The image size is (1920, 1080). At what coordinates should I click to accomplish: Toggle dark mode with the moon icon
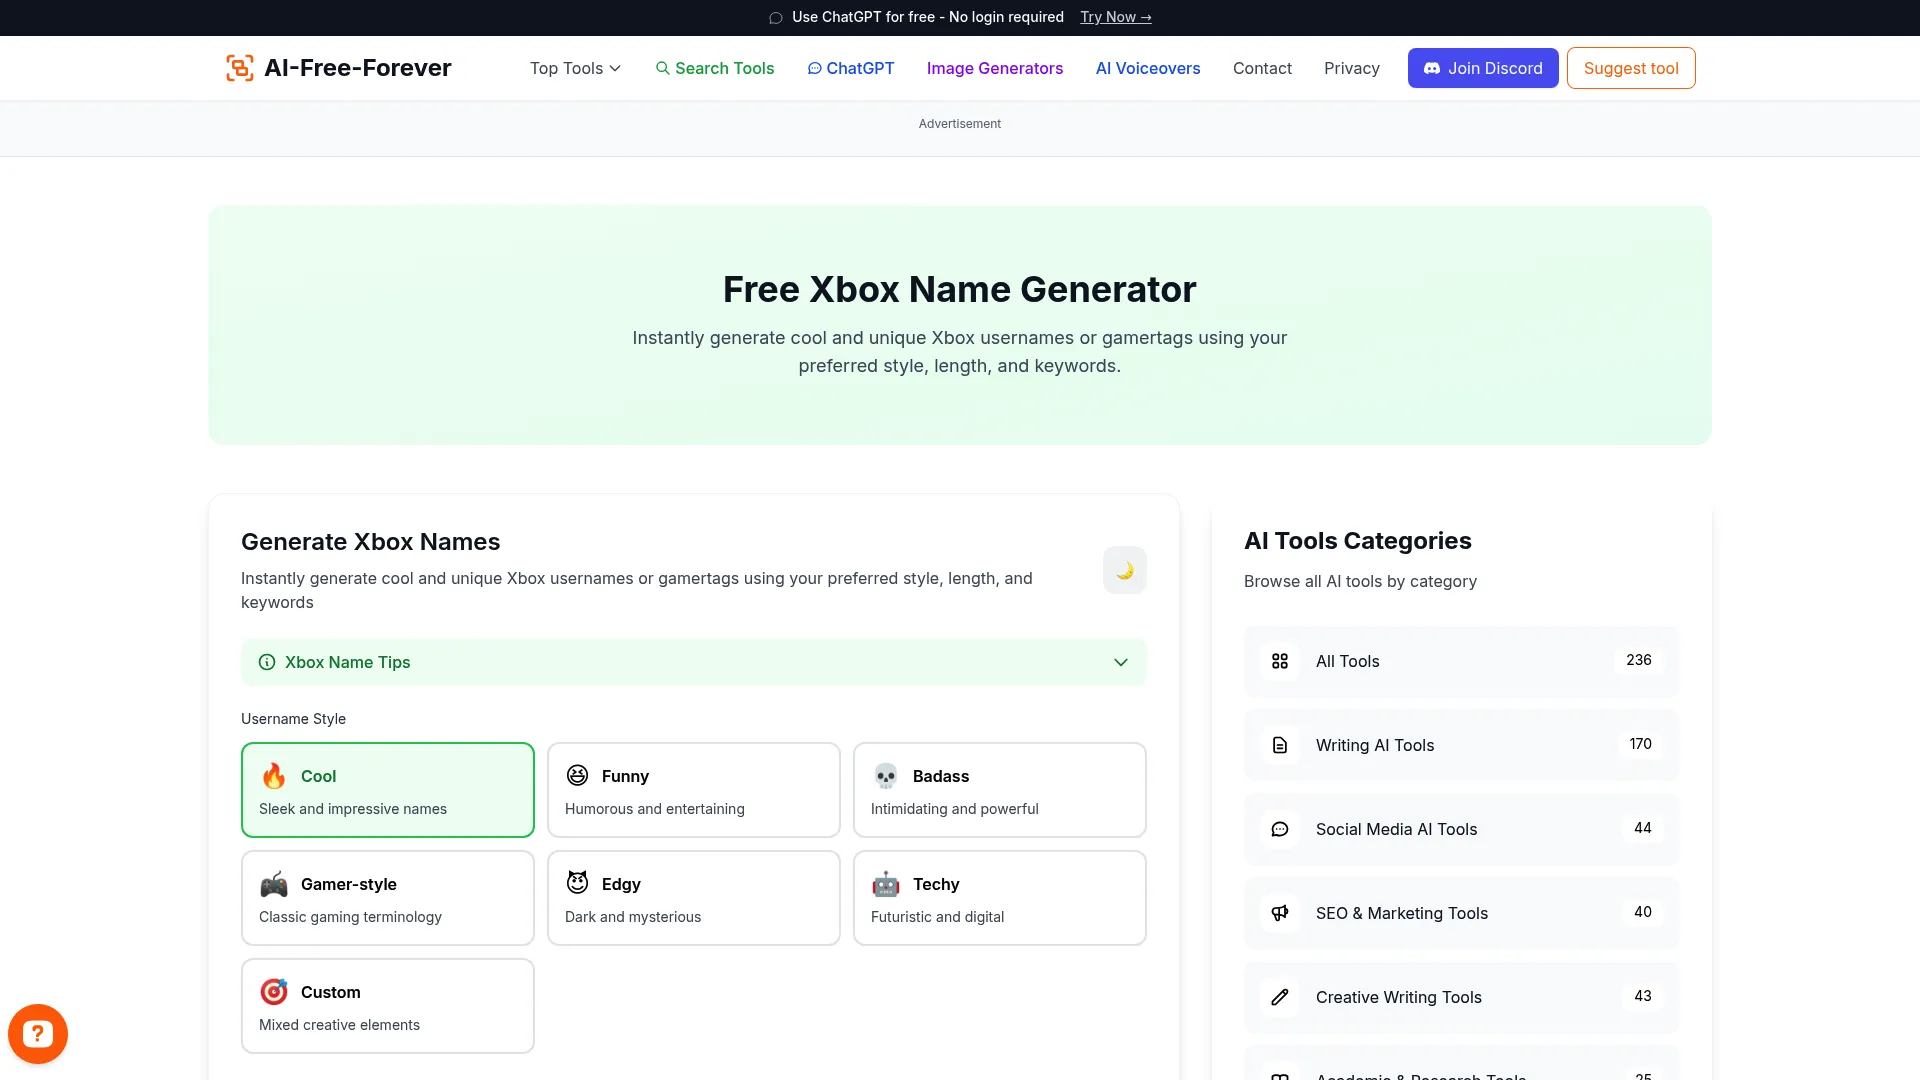click(x=1124, y=570)
